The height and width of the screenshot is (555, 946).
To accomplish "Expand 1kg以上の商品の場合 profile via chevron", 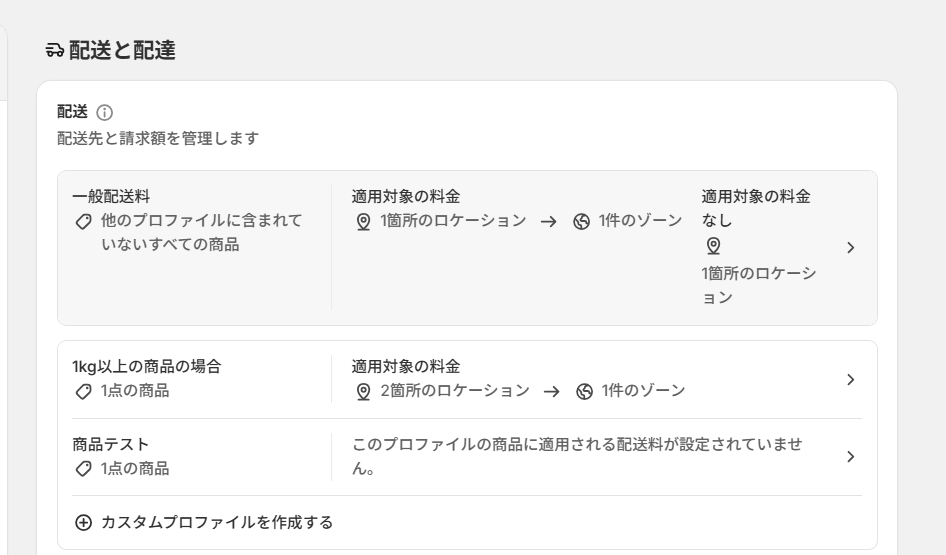I will 851,379.
